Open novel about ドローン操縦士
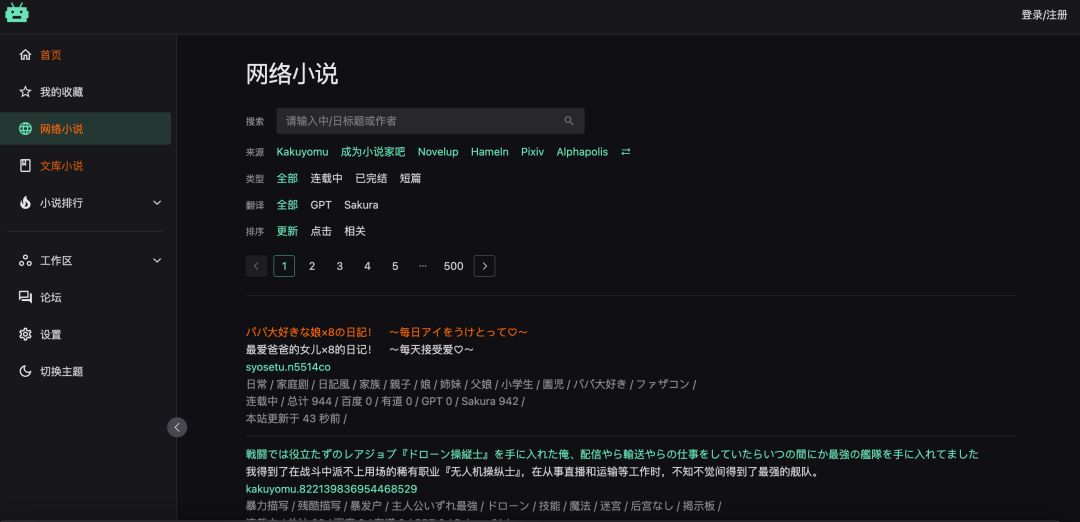The height and width of the screenshot is (522, 1080). (x=612, y=455)
